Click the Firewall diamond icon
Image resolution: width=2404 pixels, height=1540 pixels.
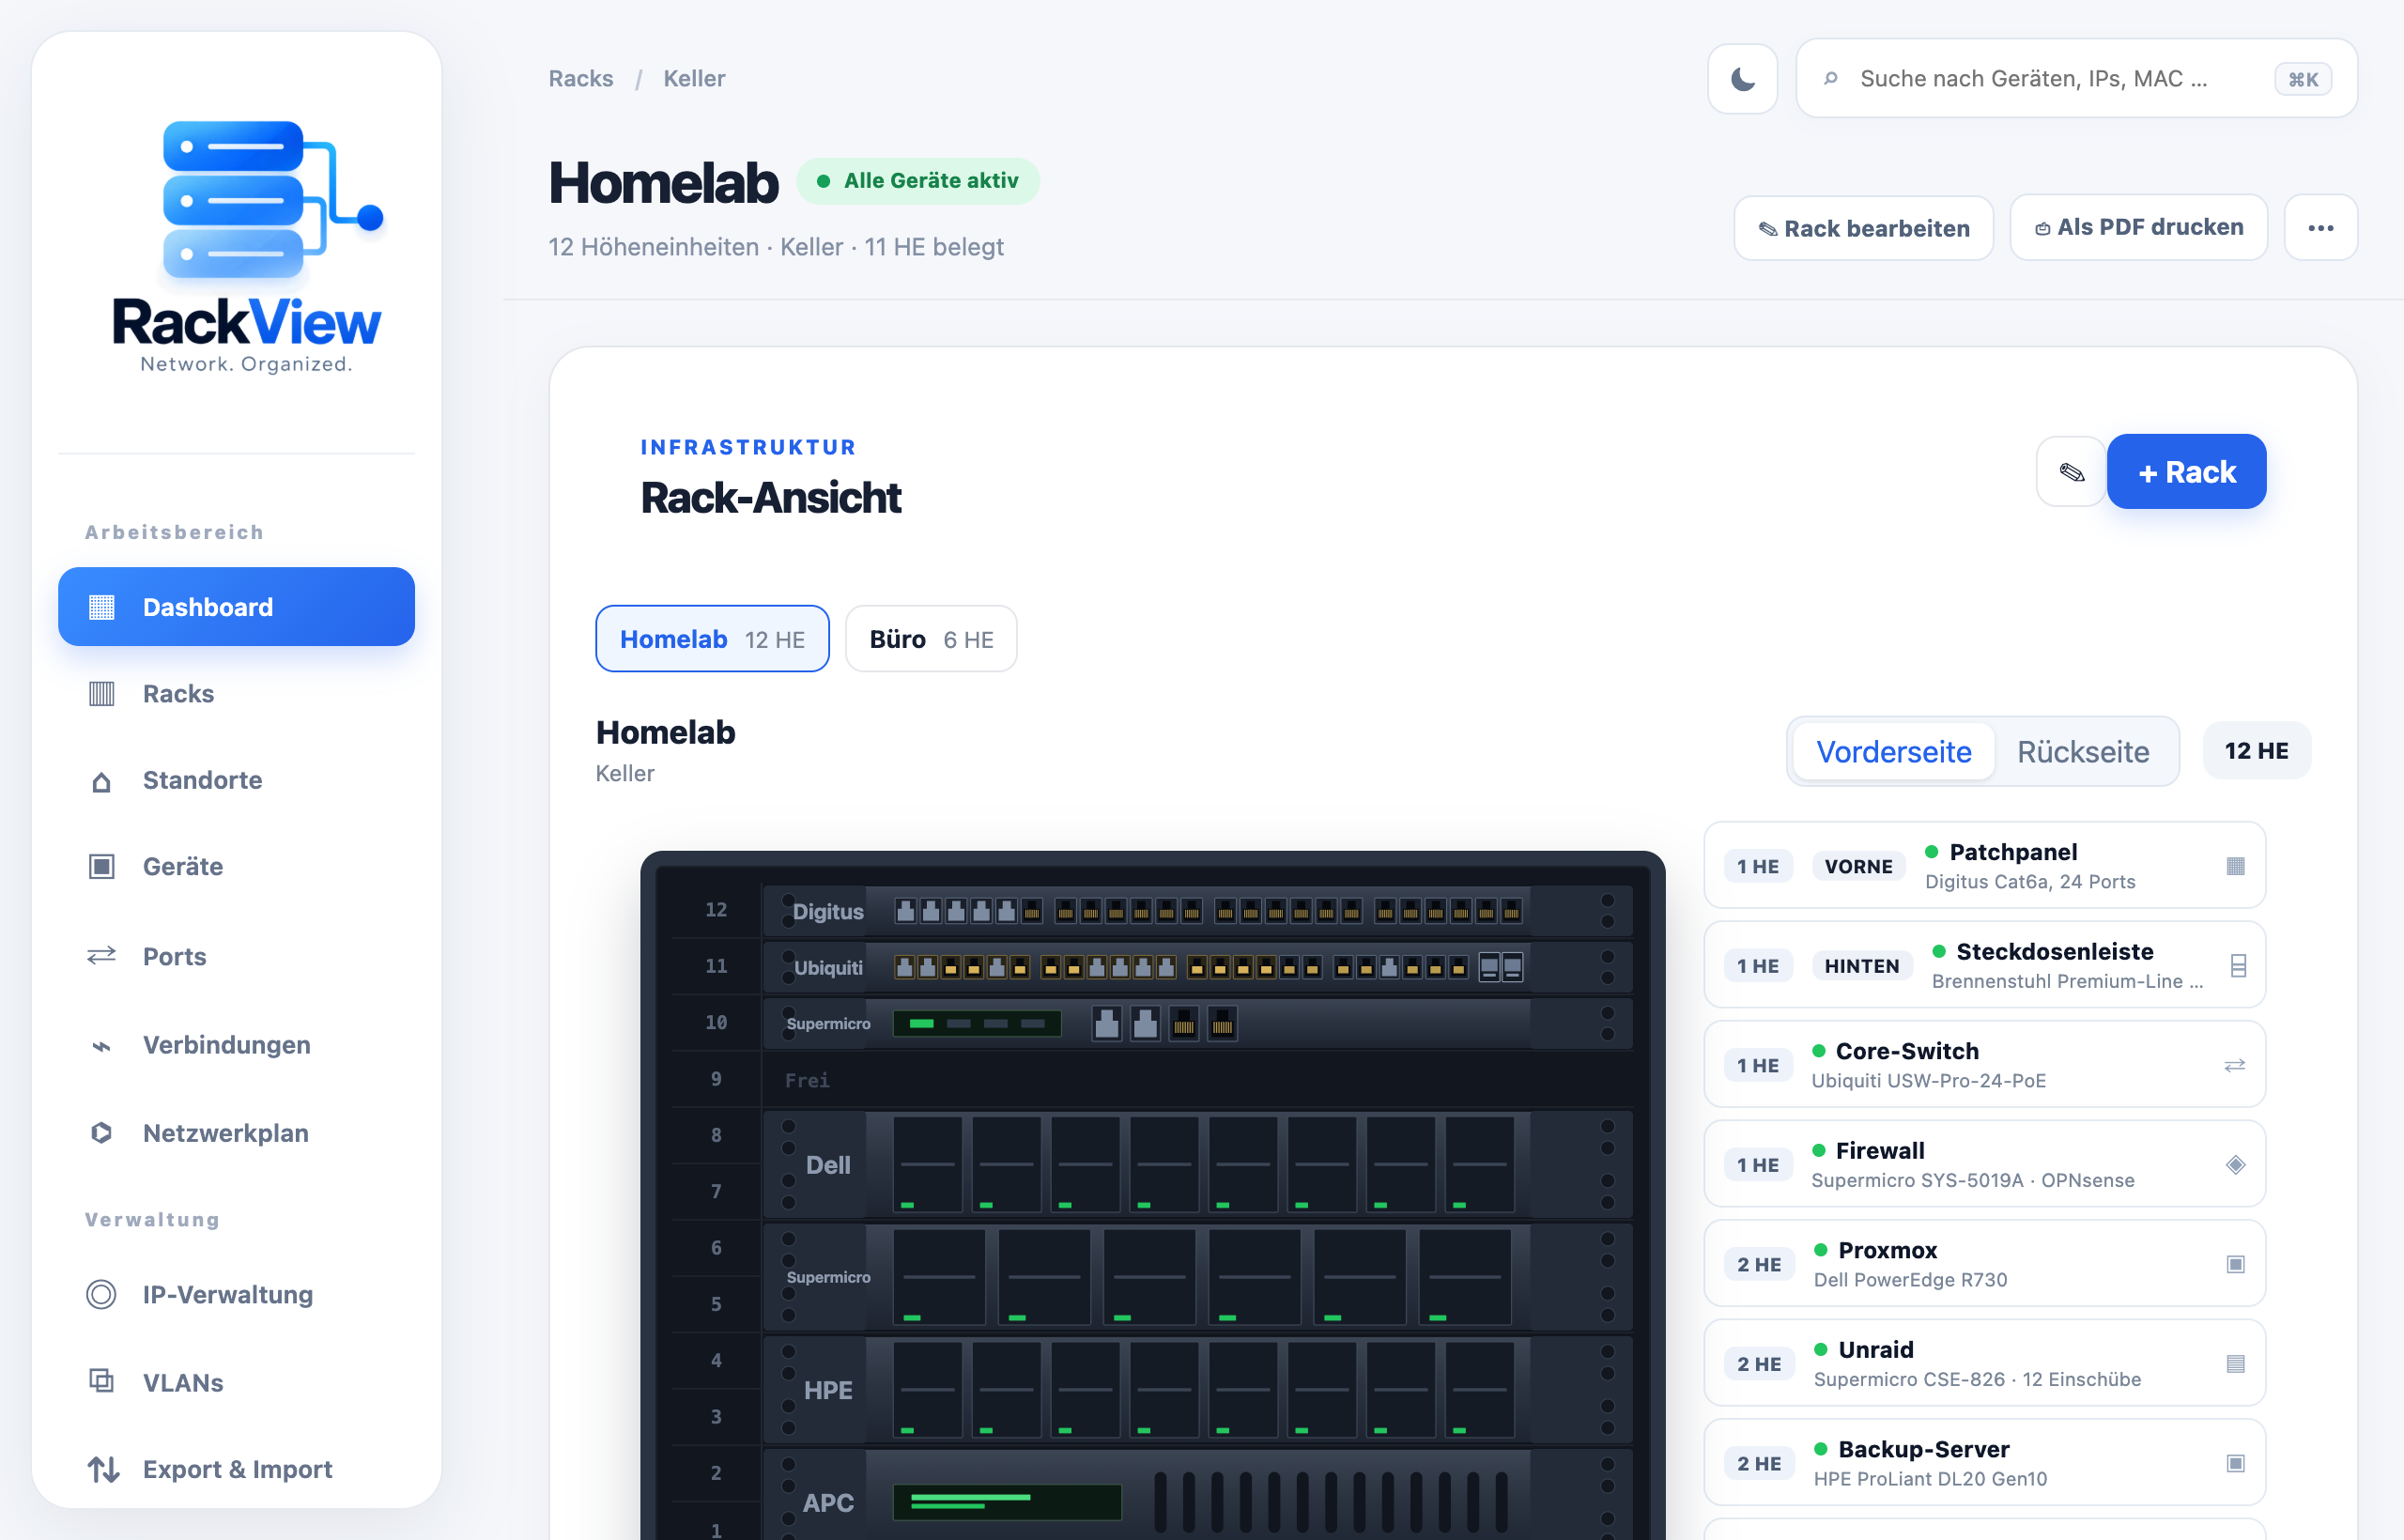(2235, 1164)
